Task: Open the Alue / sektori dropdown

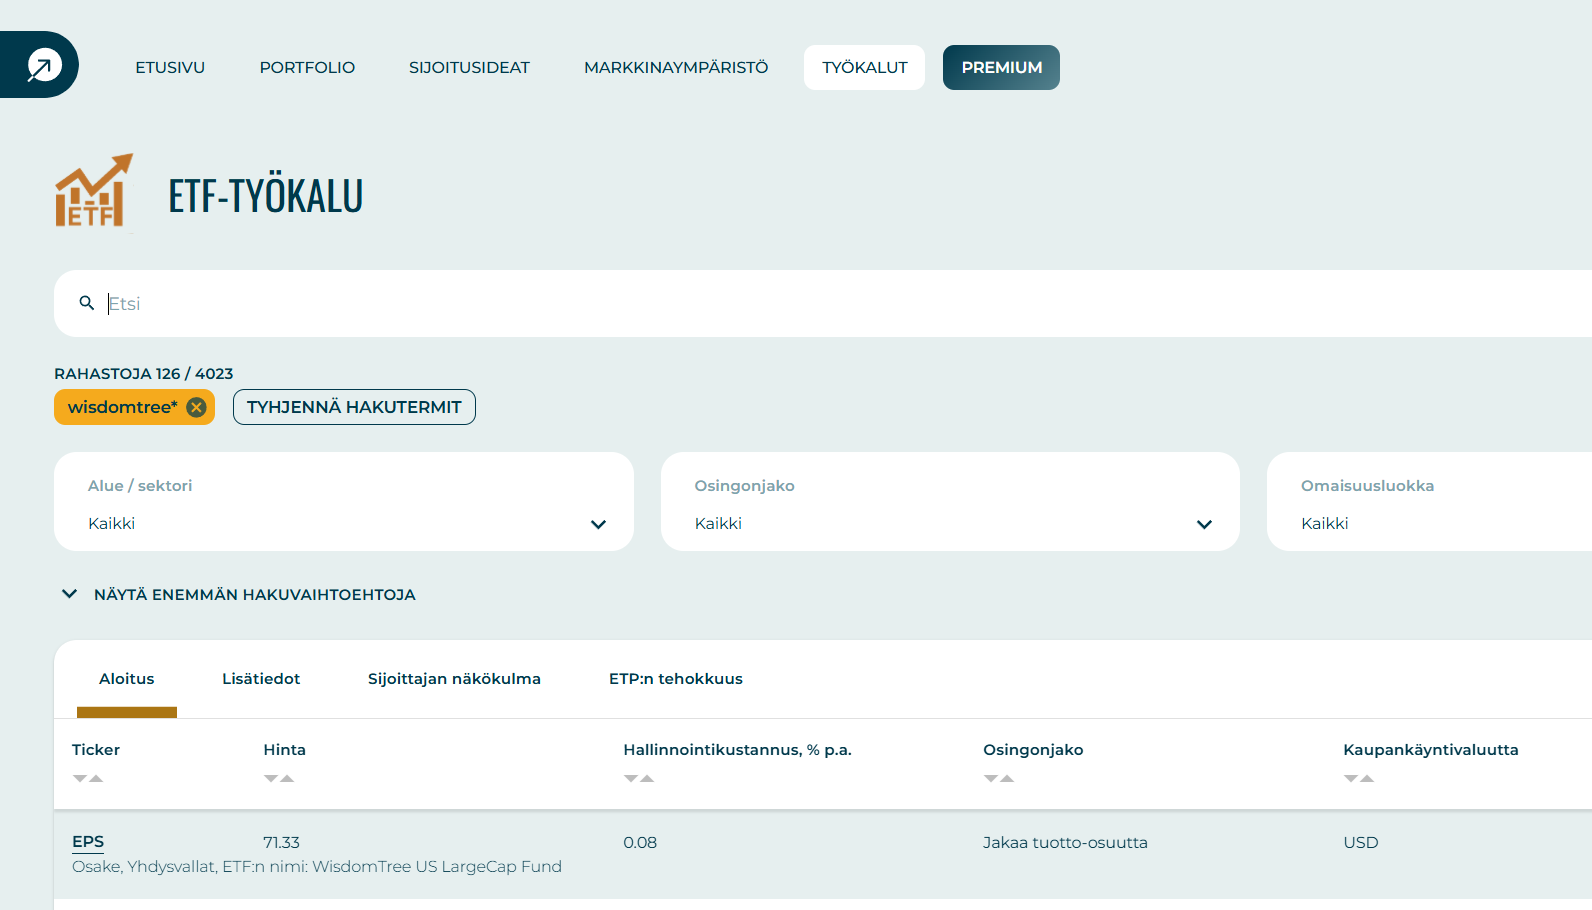Action: coord(343,502)
